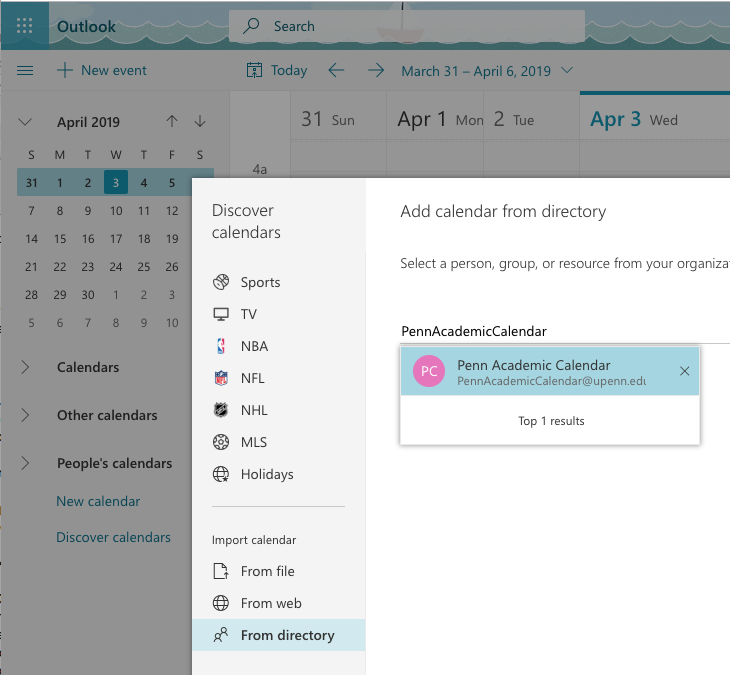Select Penn Academic Calendar result
This screenshot has width=730, height=675.
click(x=550, y=371)
